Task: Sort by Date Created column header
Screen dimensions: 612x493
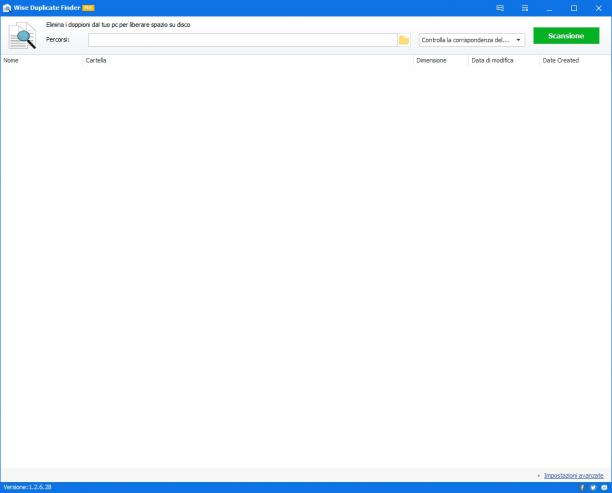Action: pos(560,61)
